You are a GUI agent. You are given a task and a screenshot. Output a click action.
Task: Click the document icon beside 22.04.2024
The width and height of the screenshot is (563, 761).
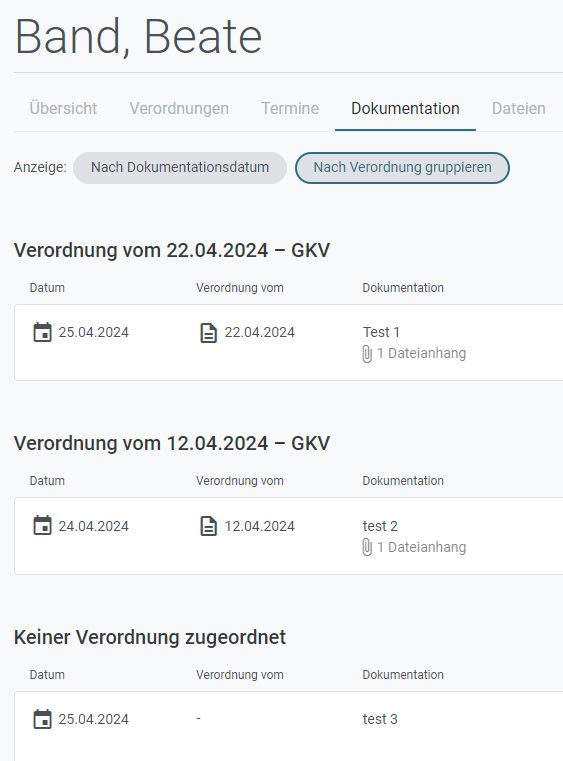[209, 333]
